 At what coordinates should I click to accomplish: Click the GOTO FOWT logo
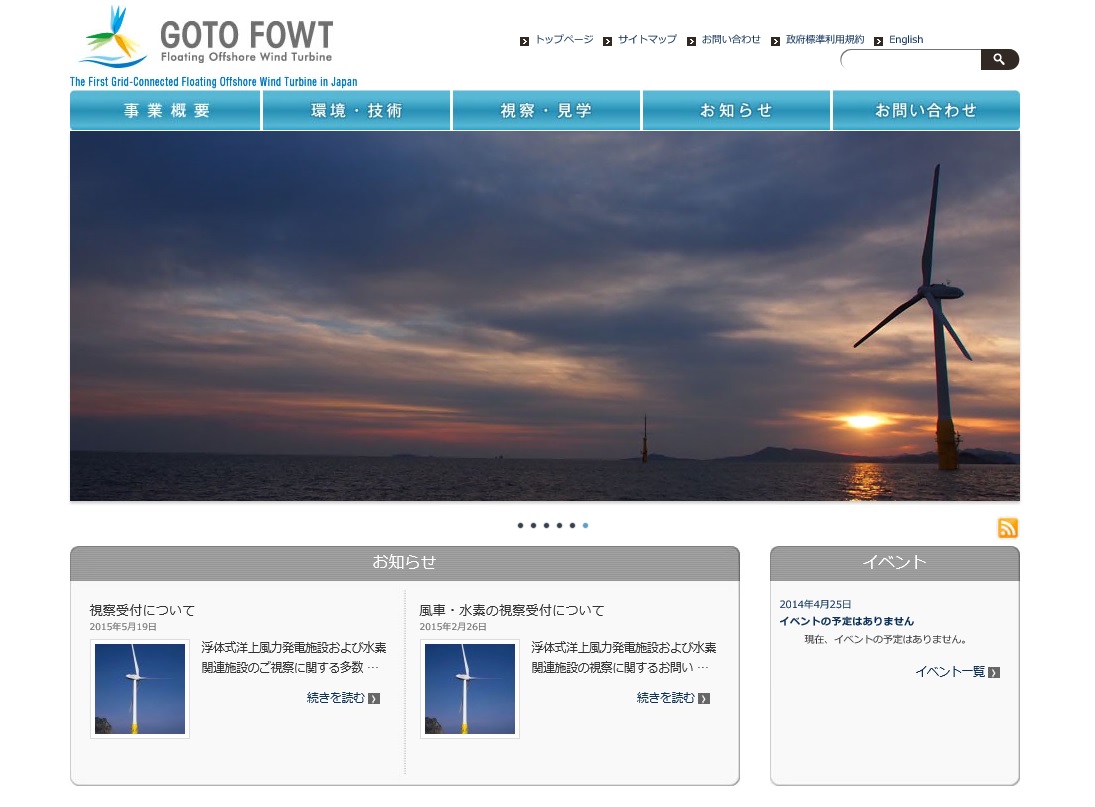click(x=207, y=38)
